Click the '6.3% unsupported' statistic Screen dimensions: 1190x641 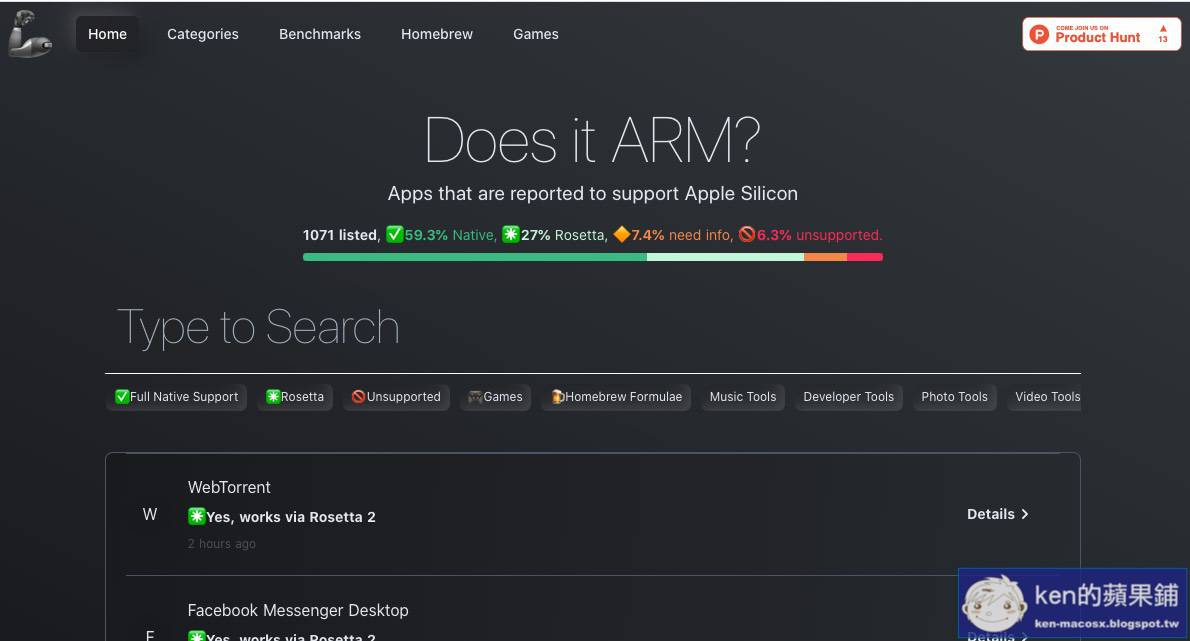tap(820, 235)
